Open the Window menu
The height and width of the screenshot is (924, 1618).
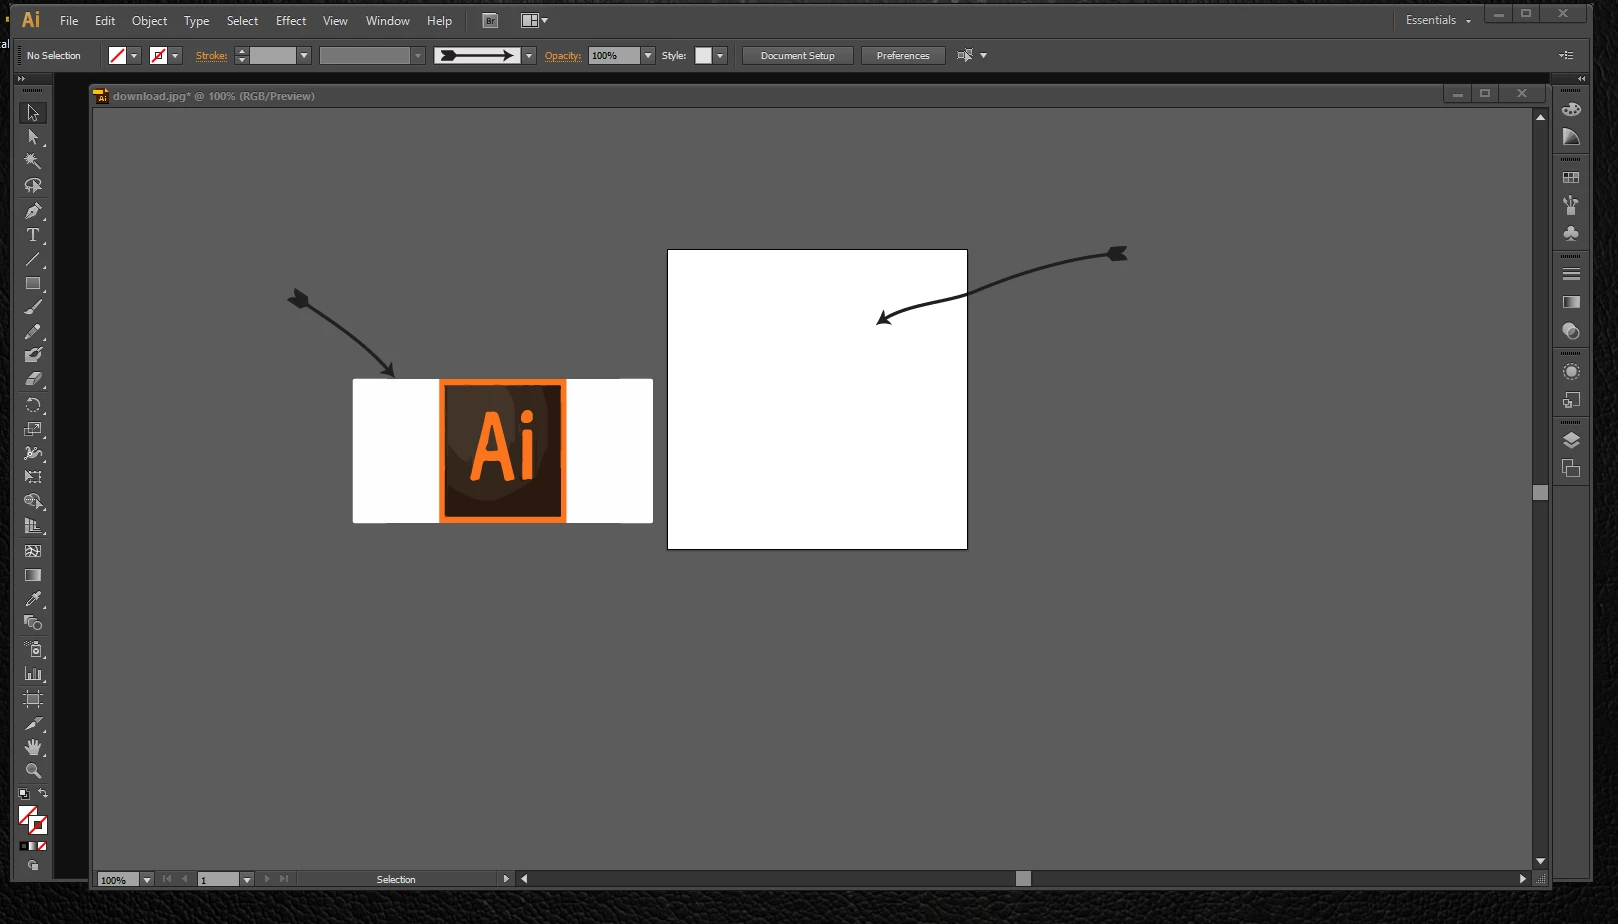pos(387,21)
